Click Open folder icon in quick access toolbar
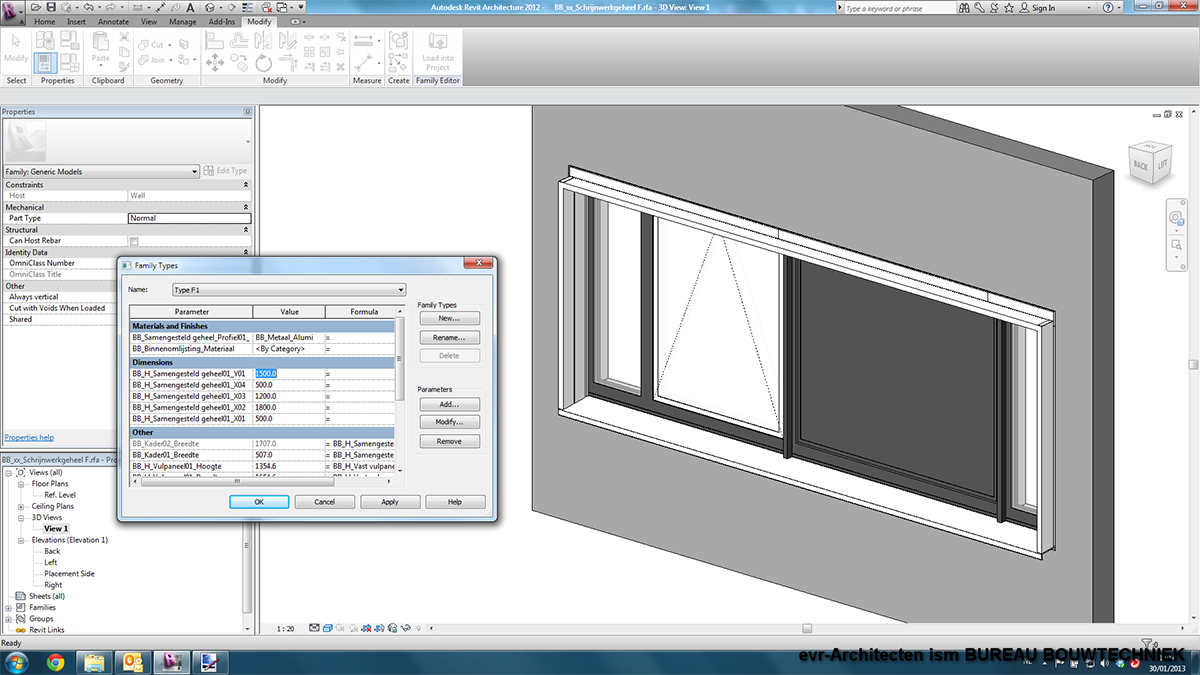1200x675 pixels. point(36,7)
